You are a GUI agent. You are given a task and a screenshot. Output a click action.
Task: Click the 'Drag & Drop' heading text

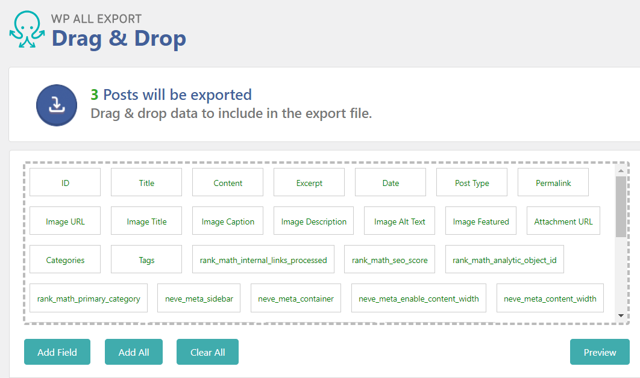point(119,38)
